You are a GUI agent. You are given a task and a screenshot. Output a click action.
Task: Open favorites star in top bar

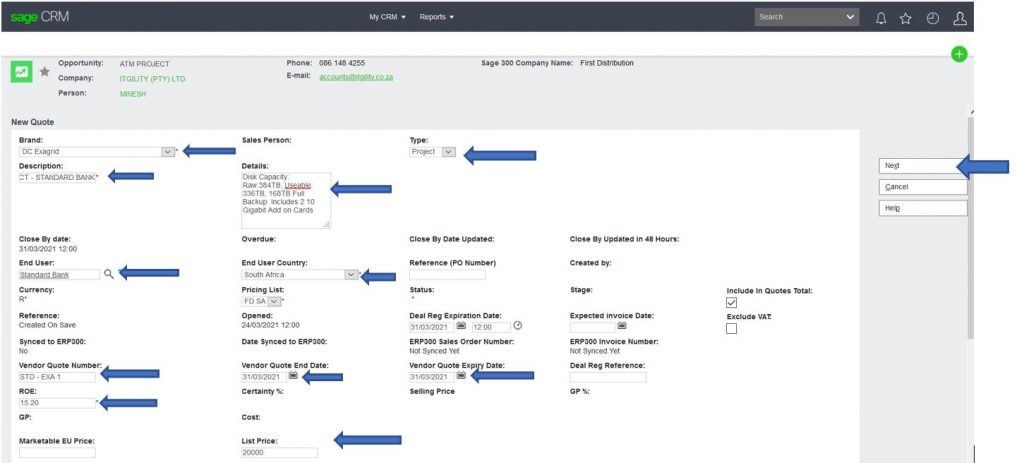(906, 17)
